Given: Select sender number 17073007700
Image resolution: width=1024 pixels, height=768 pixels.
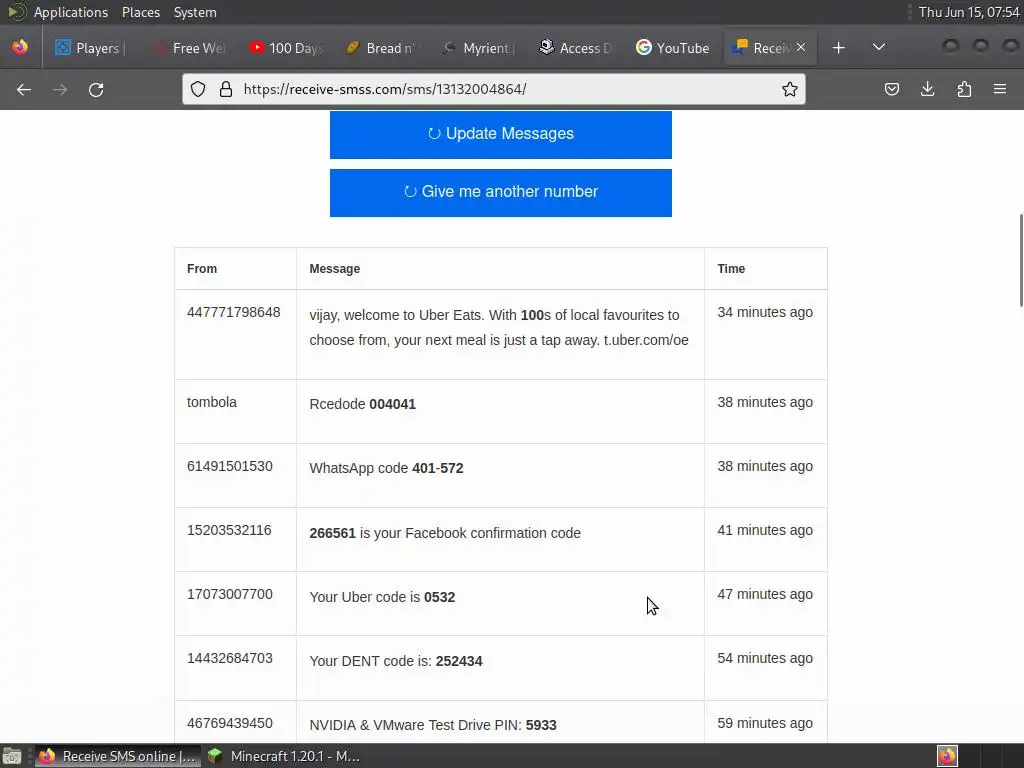Looking at the screenshot, I should click(x=229, y=594).
